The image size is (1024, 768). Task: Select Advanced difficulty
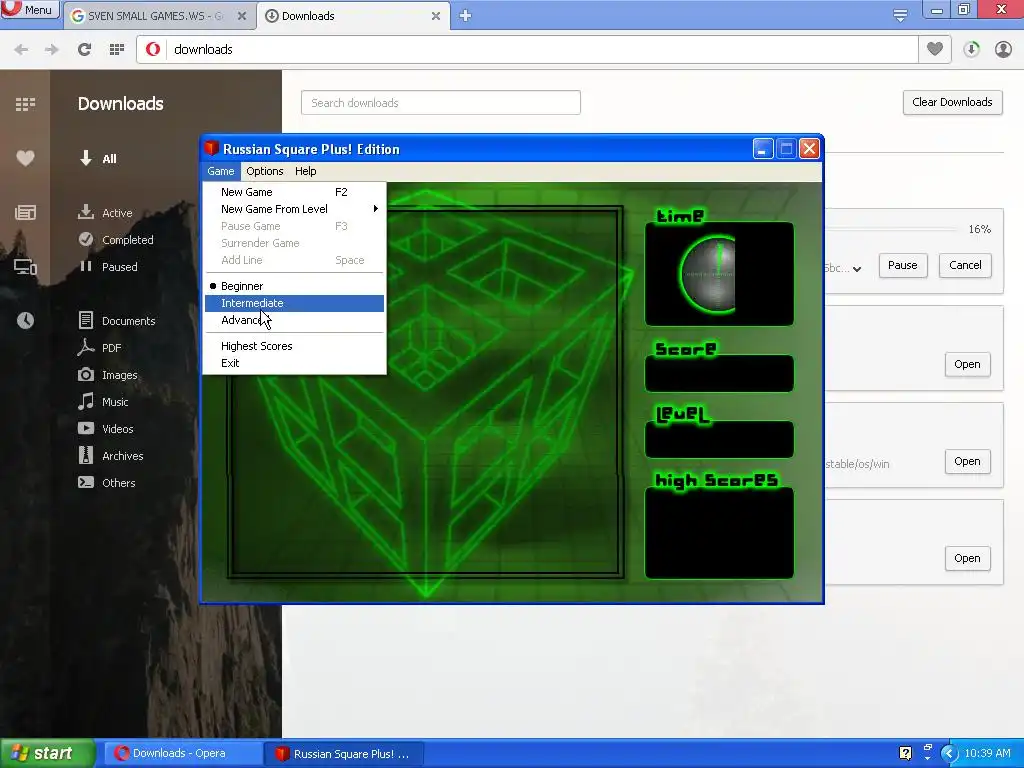pyautogui.click(x=294, y=320)
